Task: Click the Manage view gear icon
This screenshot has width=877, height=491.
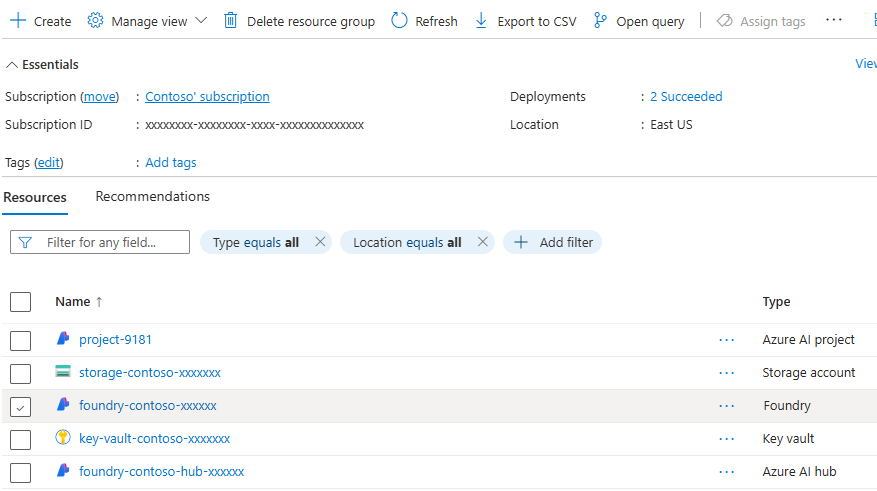Action: pyautogui.click(x=95, y=21)
